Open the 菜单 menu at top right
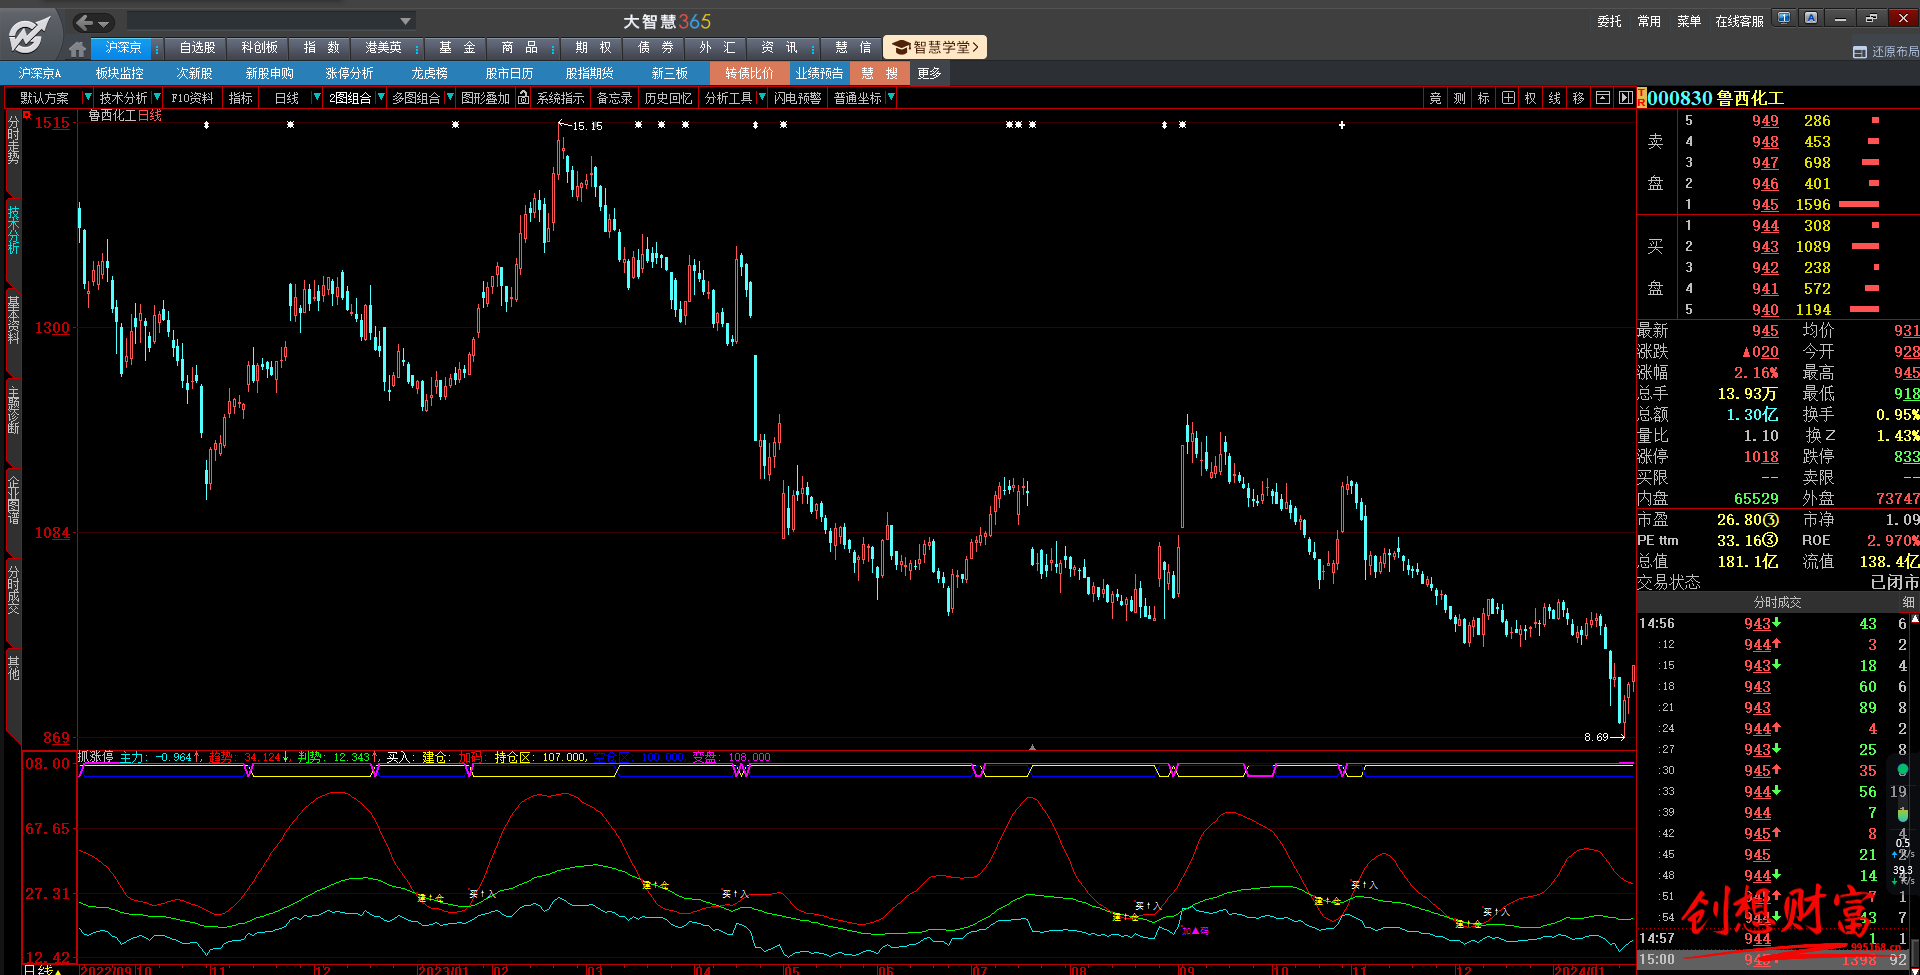Viewport: 1920px width, 975px height. (1689, 21)
